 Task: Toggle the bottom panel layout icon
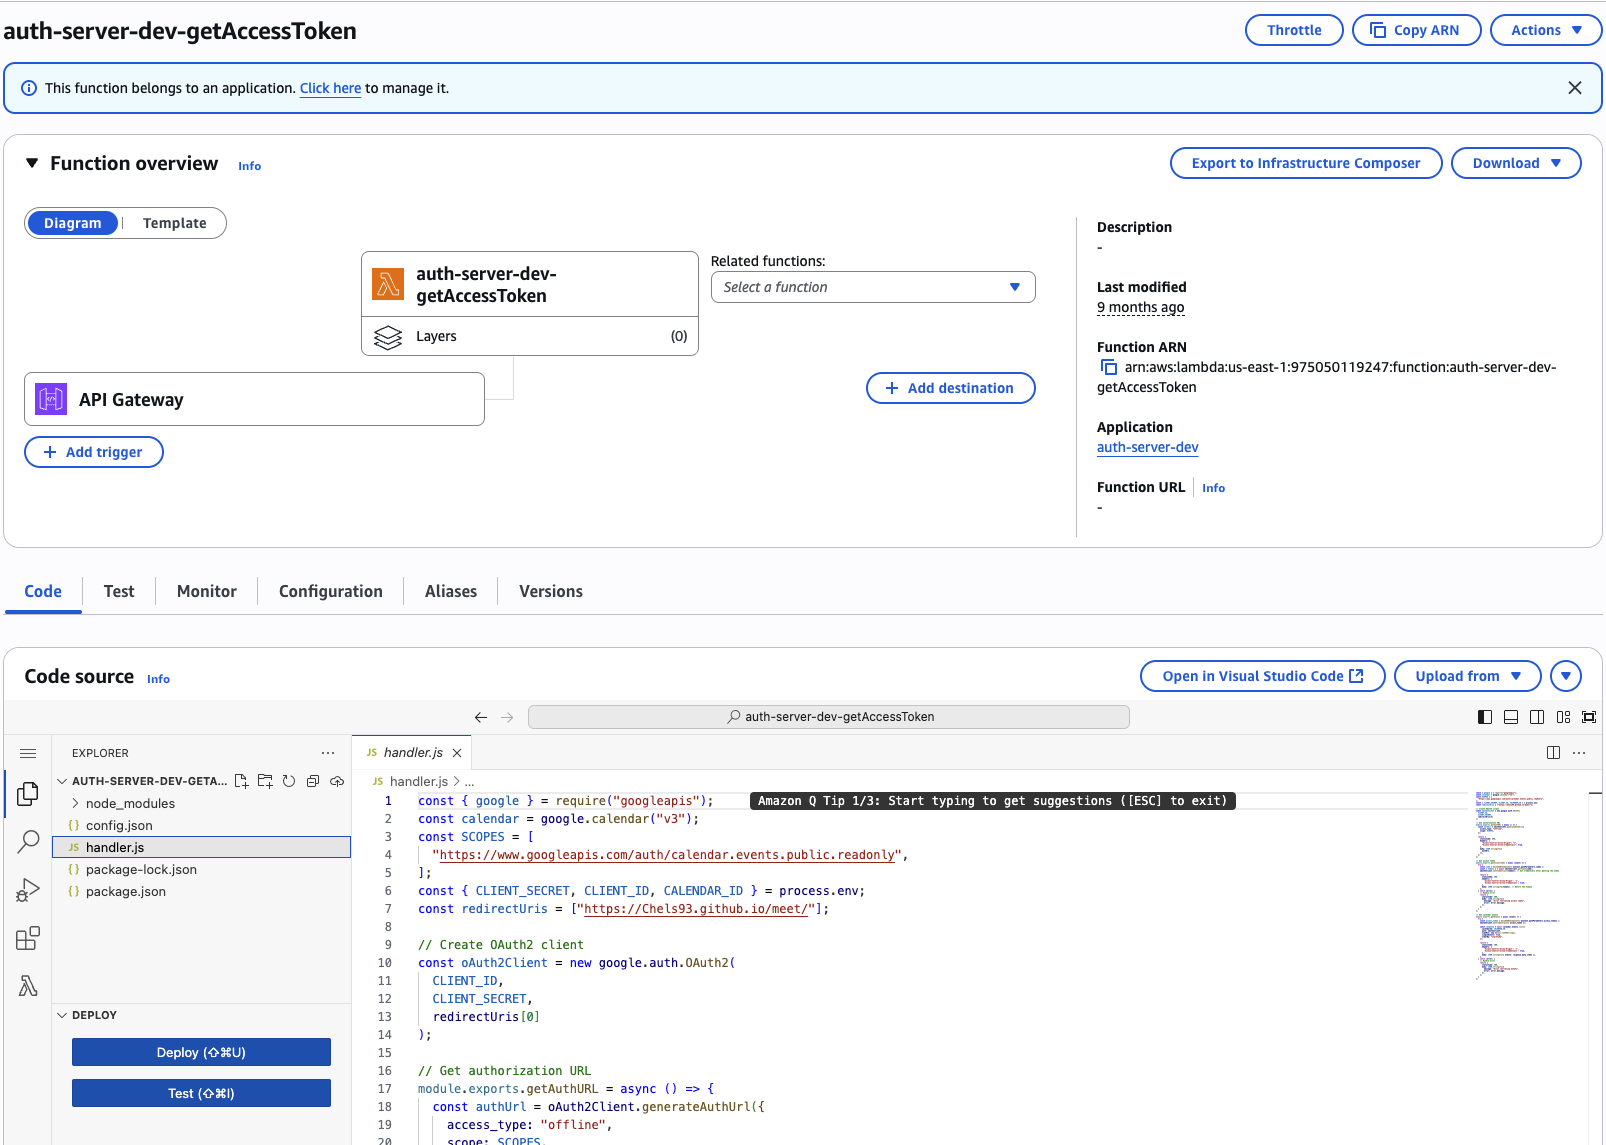click(1511, 717)
